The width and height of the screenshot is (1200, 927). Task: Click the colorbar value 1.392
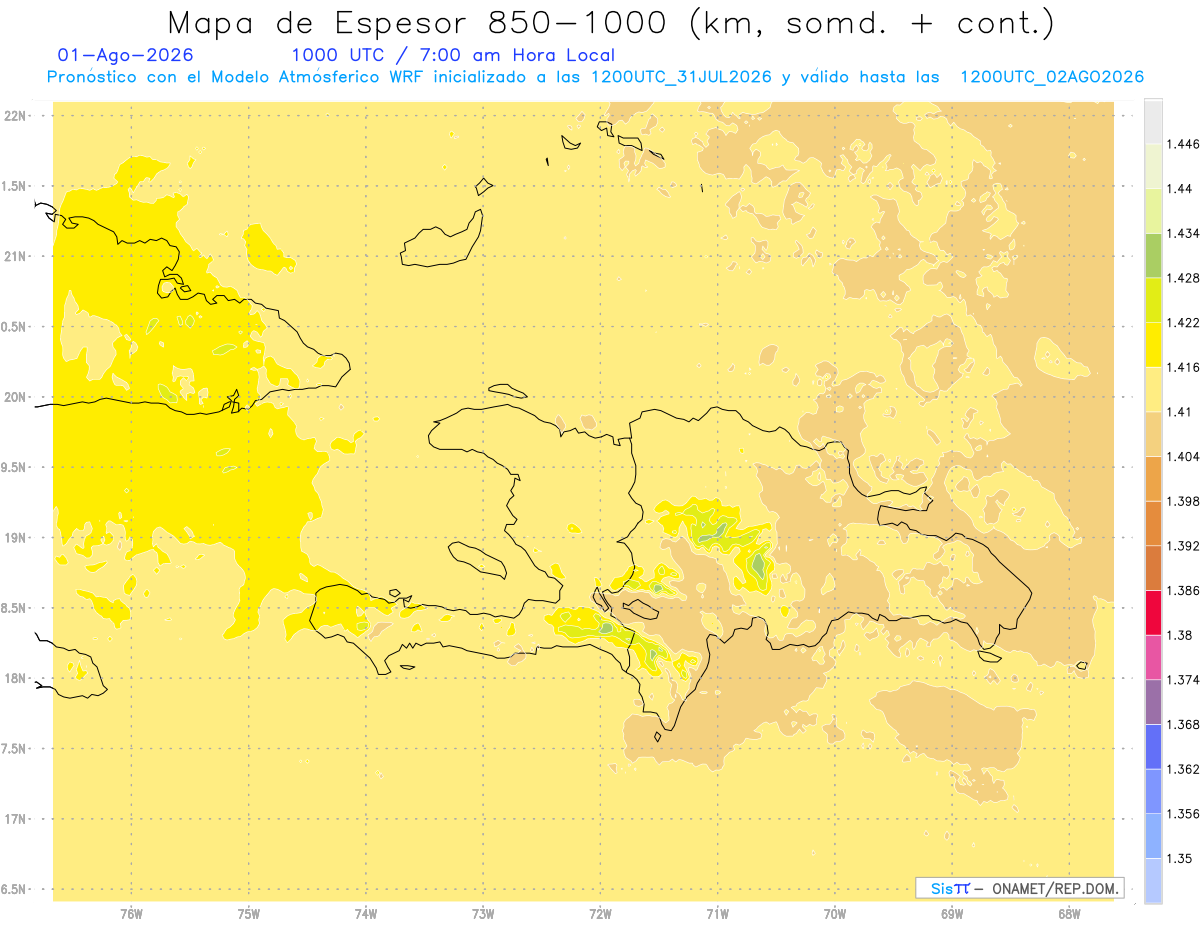(x=1185, y=546)
